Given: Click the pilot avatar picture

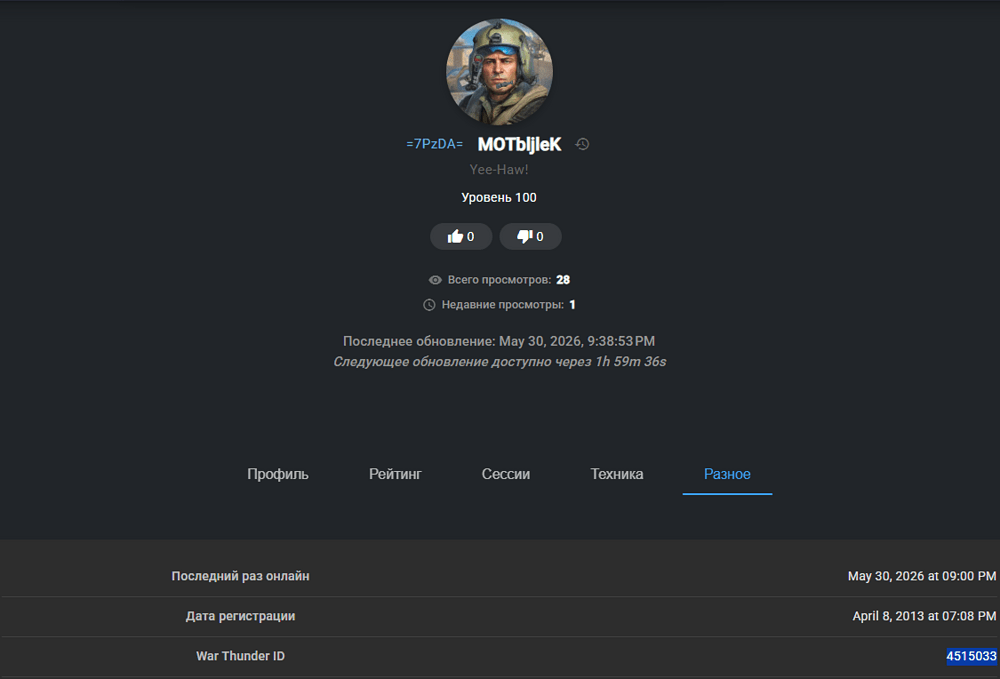Looking at the screenshot, I should pyautogui.click(x=499, y=72).
